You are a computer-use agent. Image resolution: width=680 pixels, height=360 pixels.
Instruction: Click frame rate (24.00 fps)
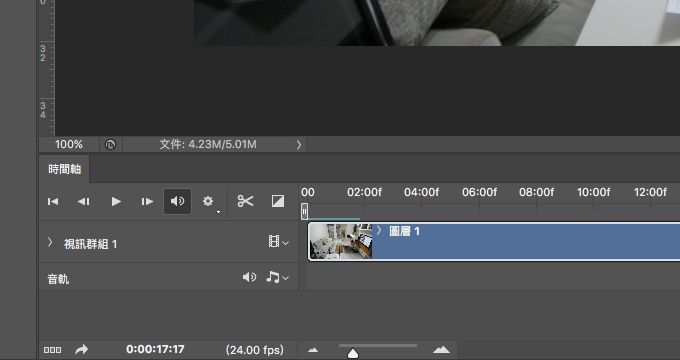255,350
